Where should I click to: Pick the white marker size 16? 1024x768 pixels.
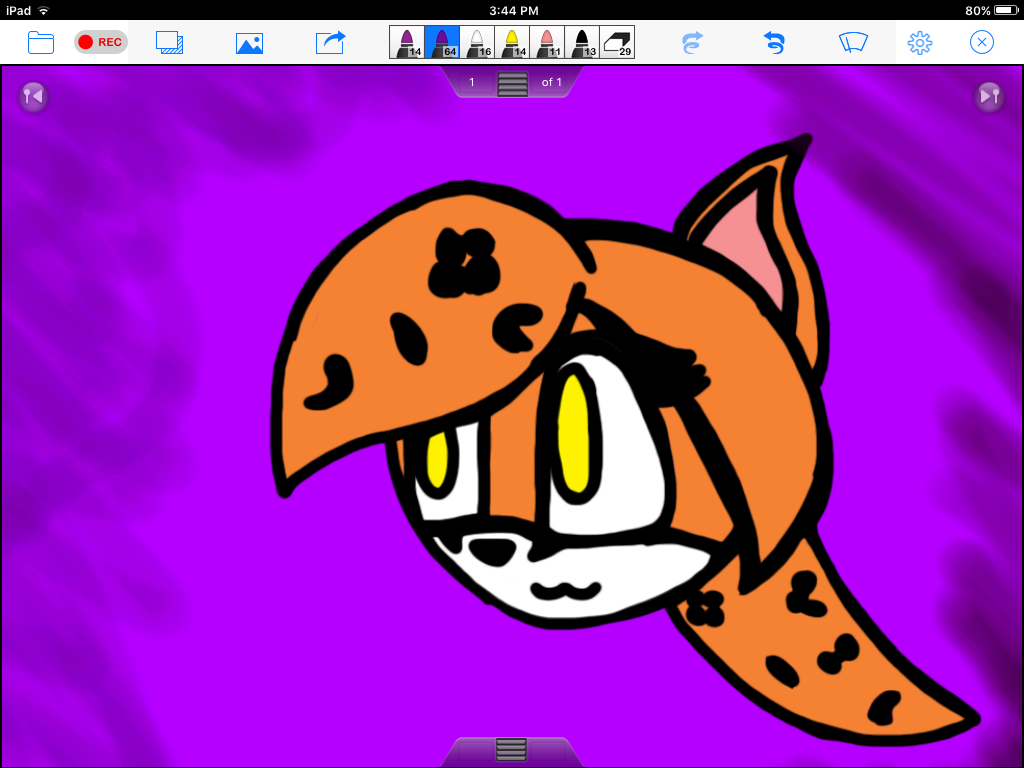tap(477, 42)
